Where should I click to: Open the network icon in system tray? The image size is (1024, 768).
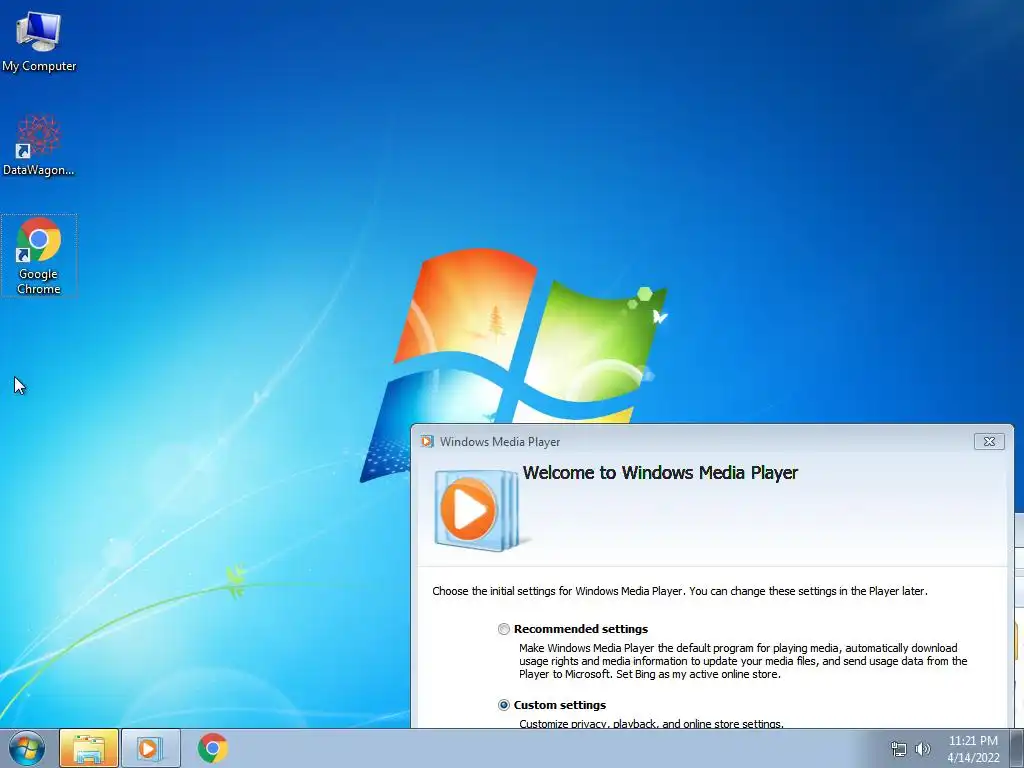click(899, 749)
